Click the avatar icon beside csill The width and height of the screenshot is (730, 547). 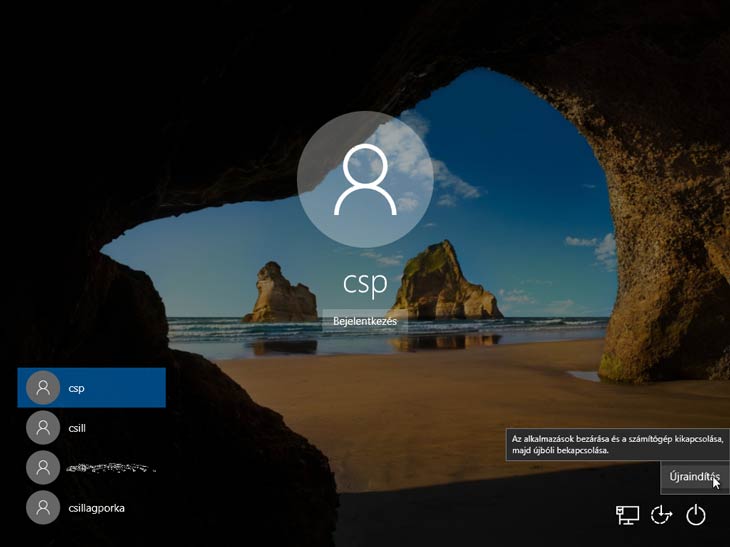(x=42, y=428)
